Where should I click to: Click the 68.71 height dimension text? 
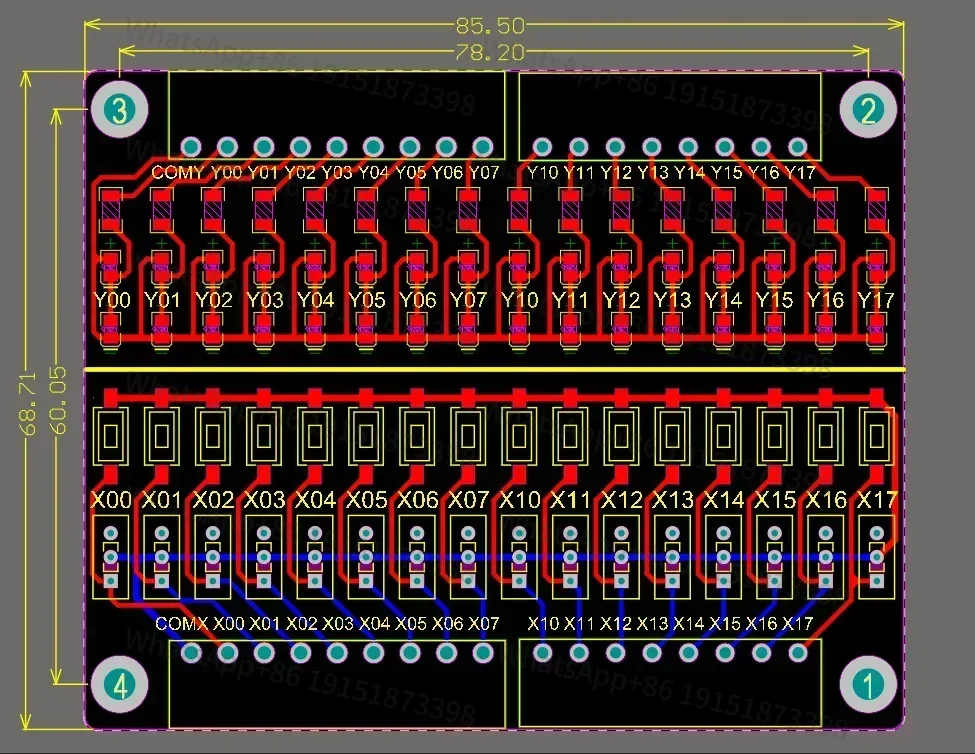pos(28,403)
